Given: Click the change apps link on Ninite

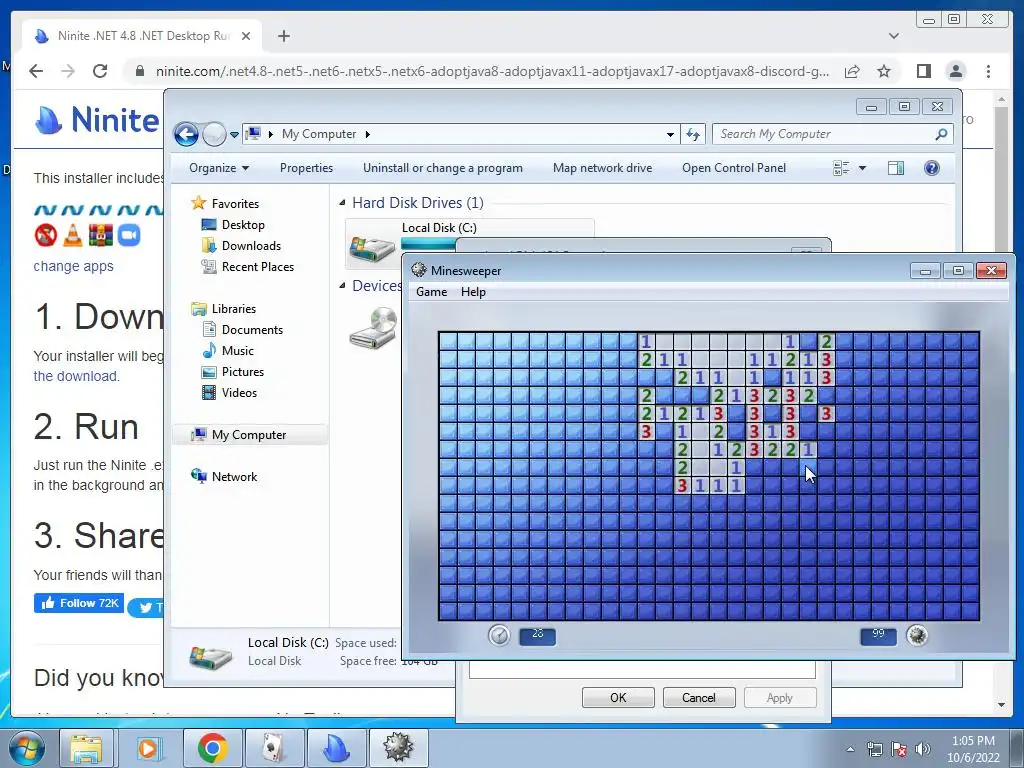Looking at the screenshot, I should click(73, 266).
